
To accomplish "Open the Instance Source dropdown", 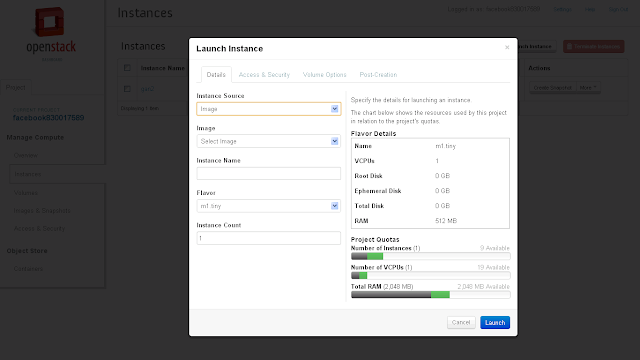I will pyautogui.click(x=269, y=109).
